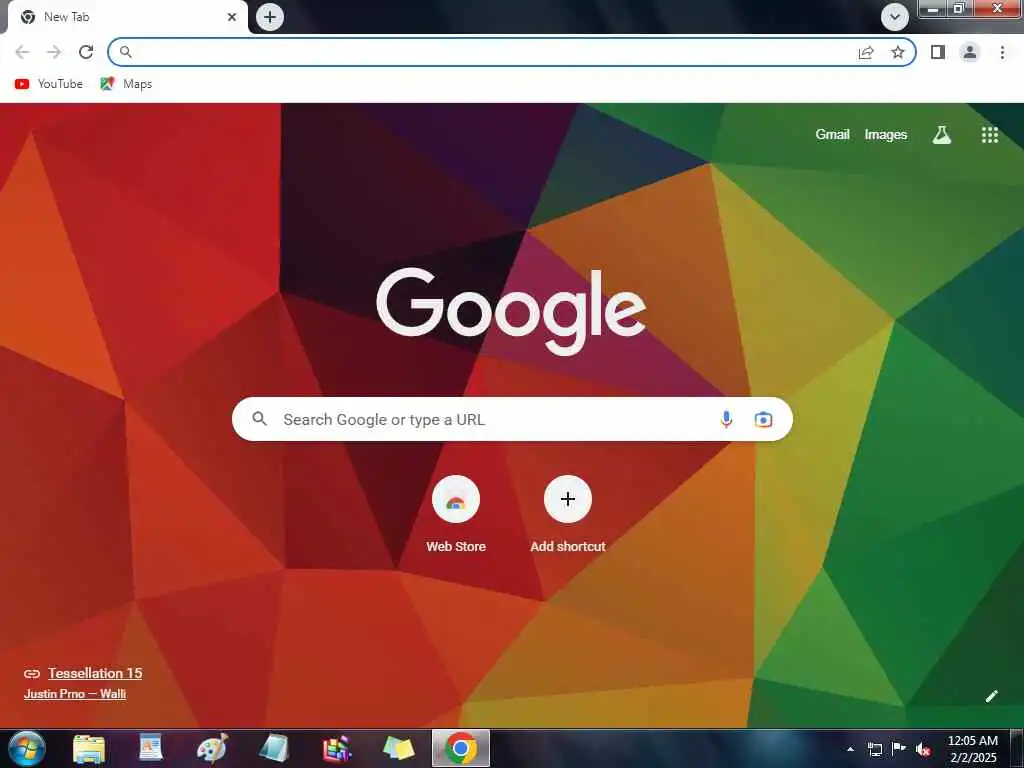
Task: Bookmark this tab with the star icon
Action: (x=898, y=52)
